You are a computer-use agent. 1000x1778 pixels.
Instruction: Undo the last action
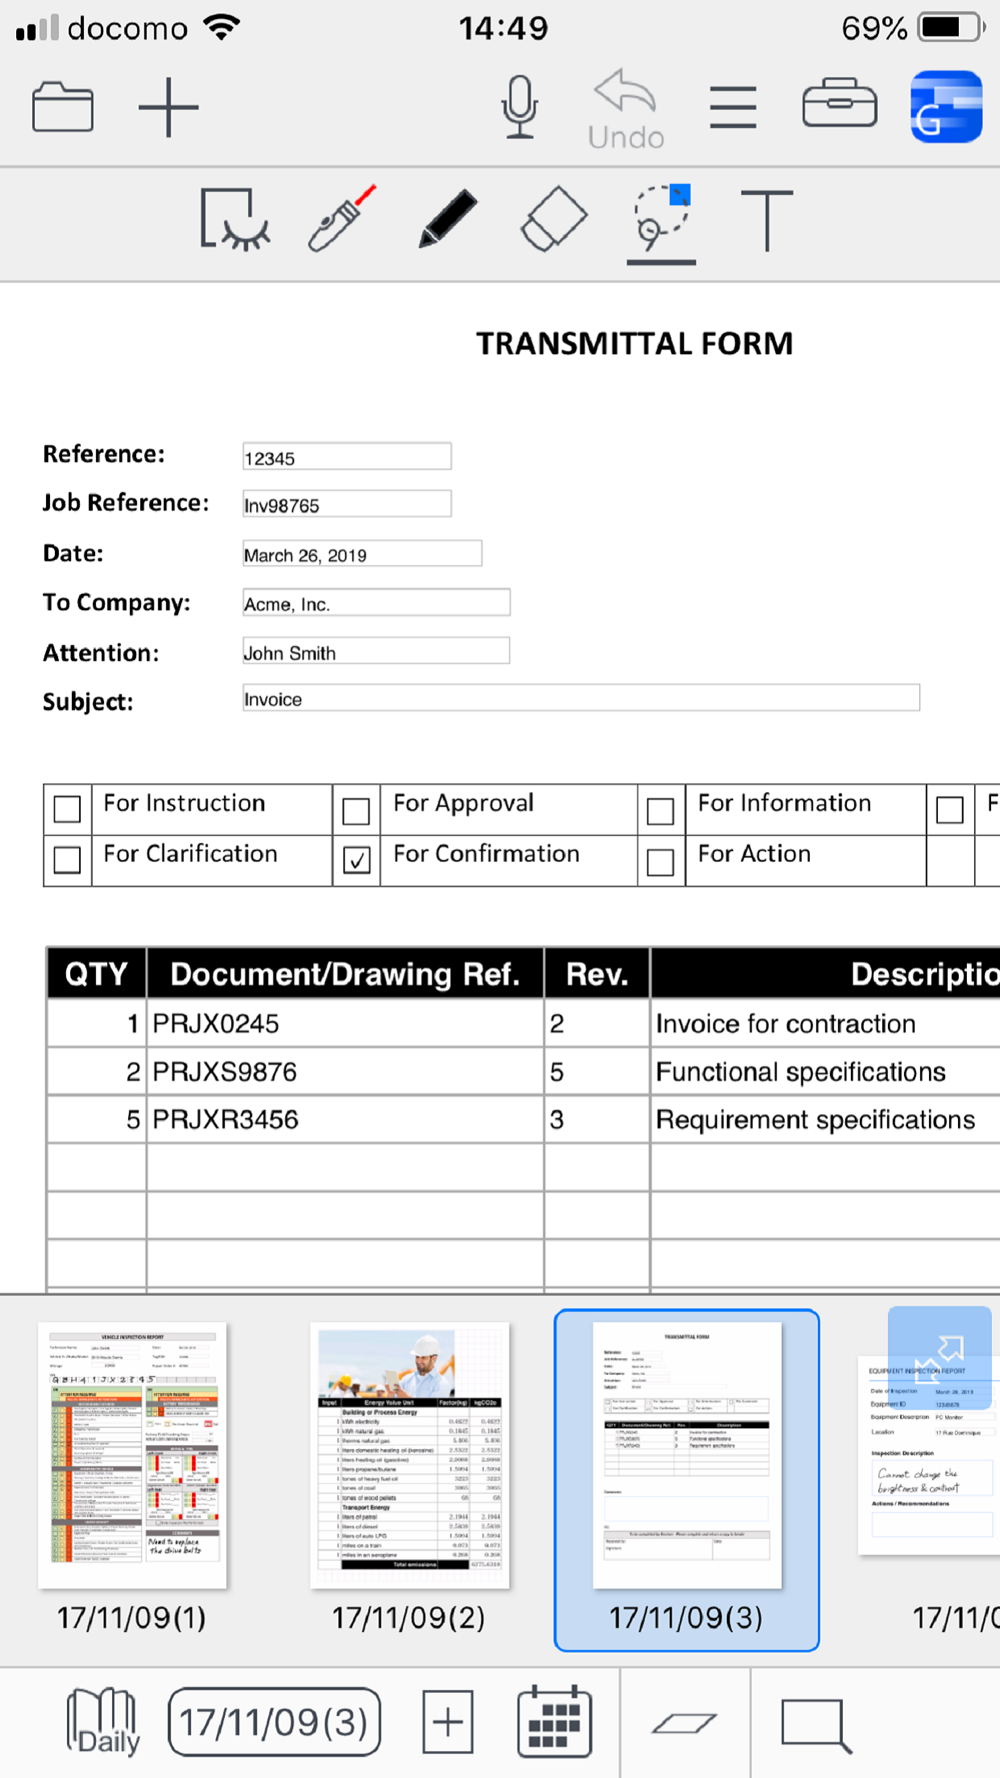626,109
